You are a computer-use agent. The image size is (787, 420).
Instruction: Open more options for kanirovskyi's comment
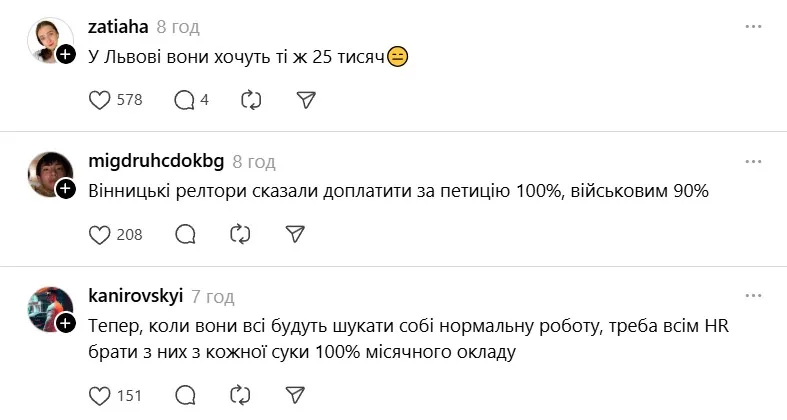pyautogui.click(x=754, y=296)
